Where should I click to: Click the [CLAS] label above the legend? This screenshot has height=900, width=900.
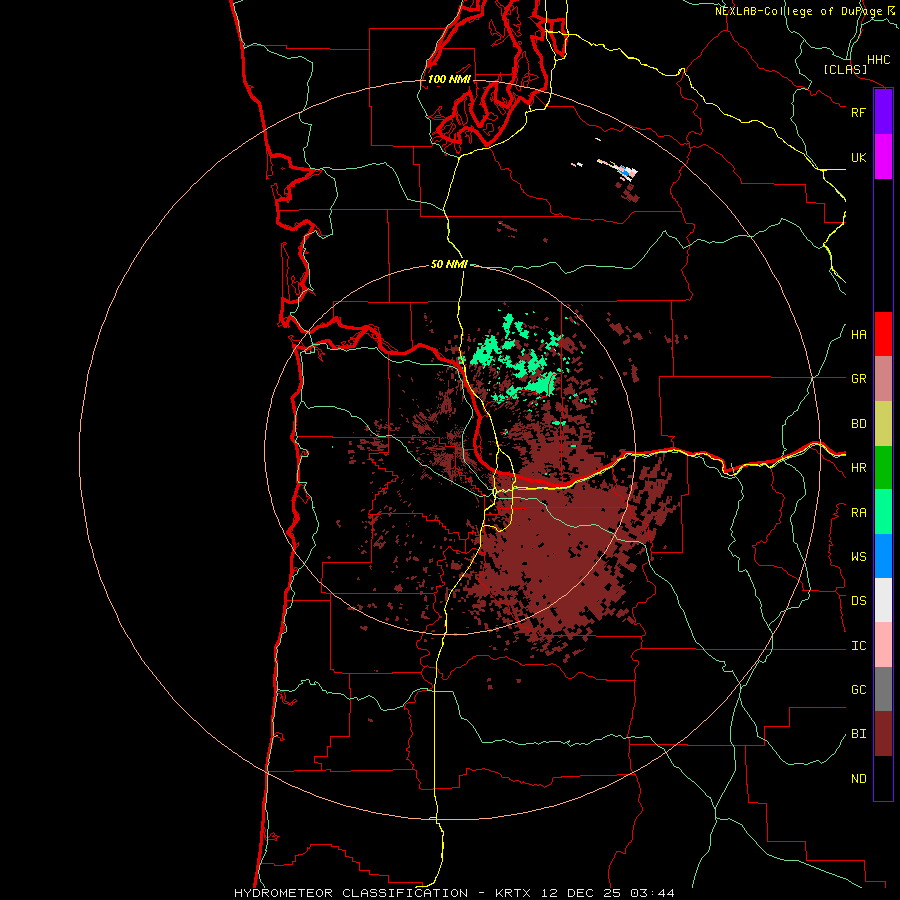pos(845,69)
